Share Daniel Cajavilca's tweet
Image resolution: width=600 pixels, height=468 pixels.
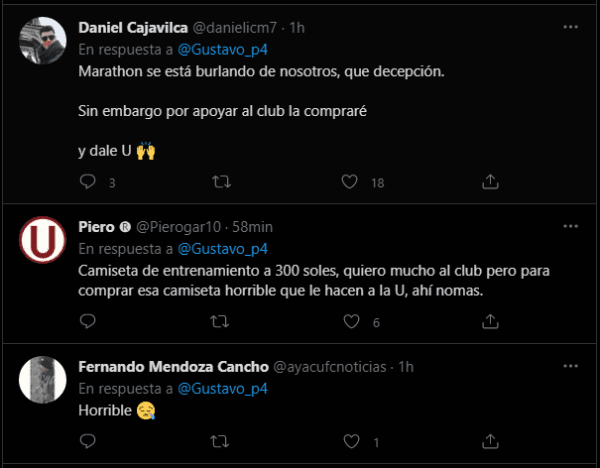coord(490,182)
